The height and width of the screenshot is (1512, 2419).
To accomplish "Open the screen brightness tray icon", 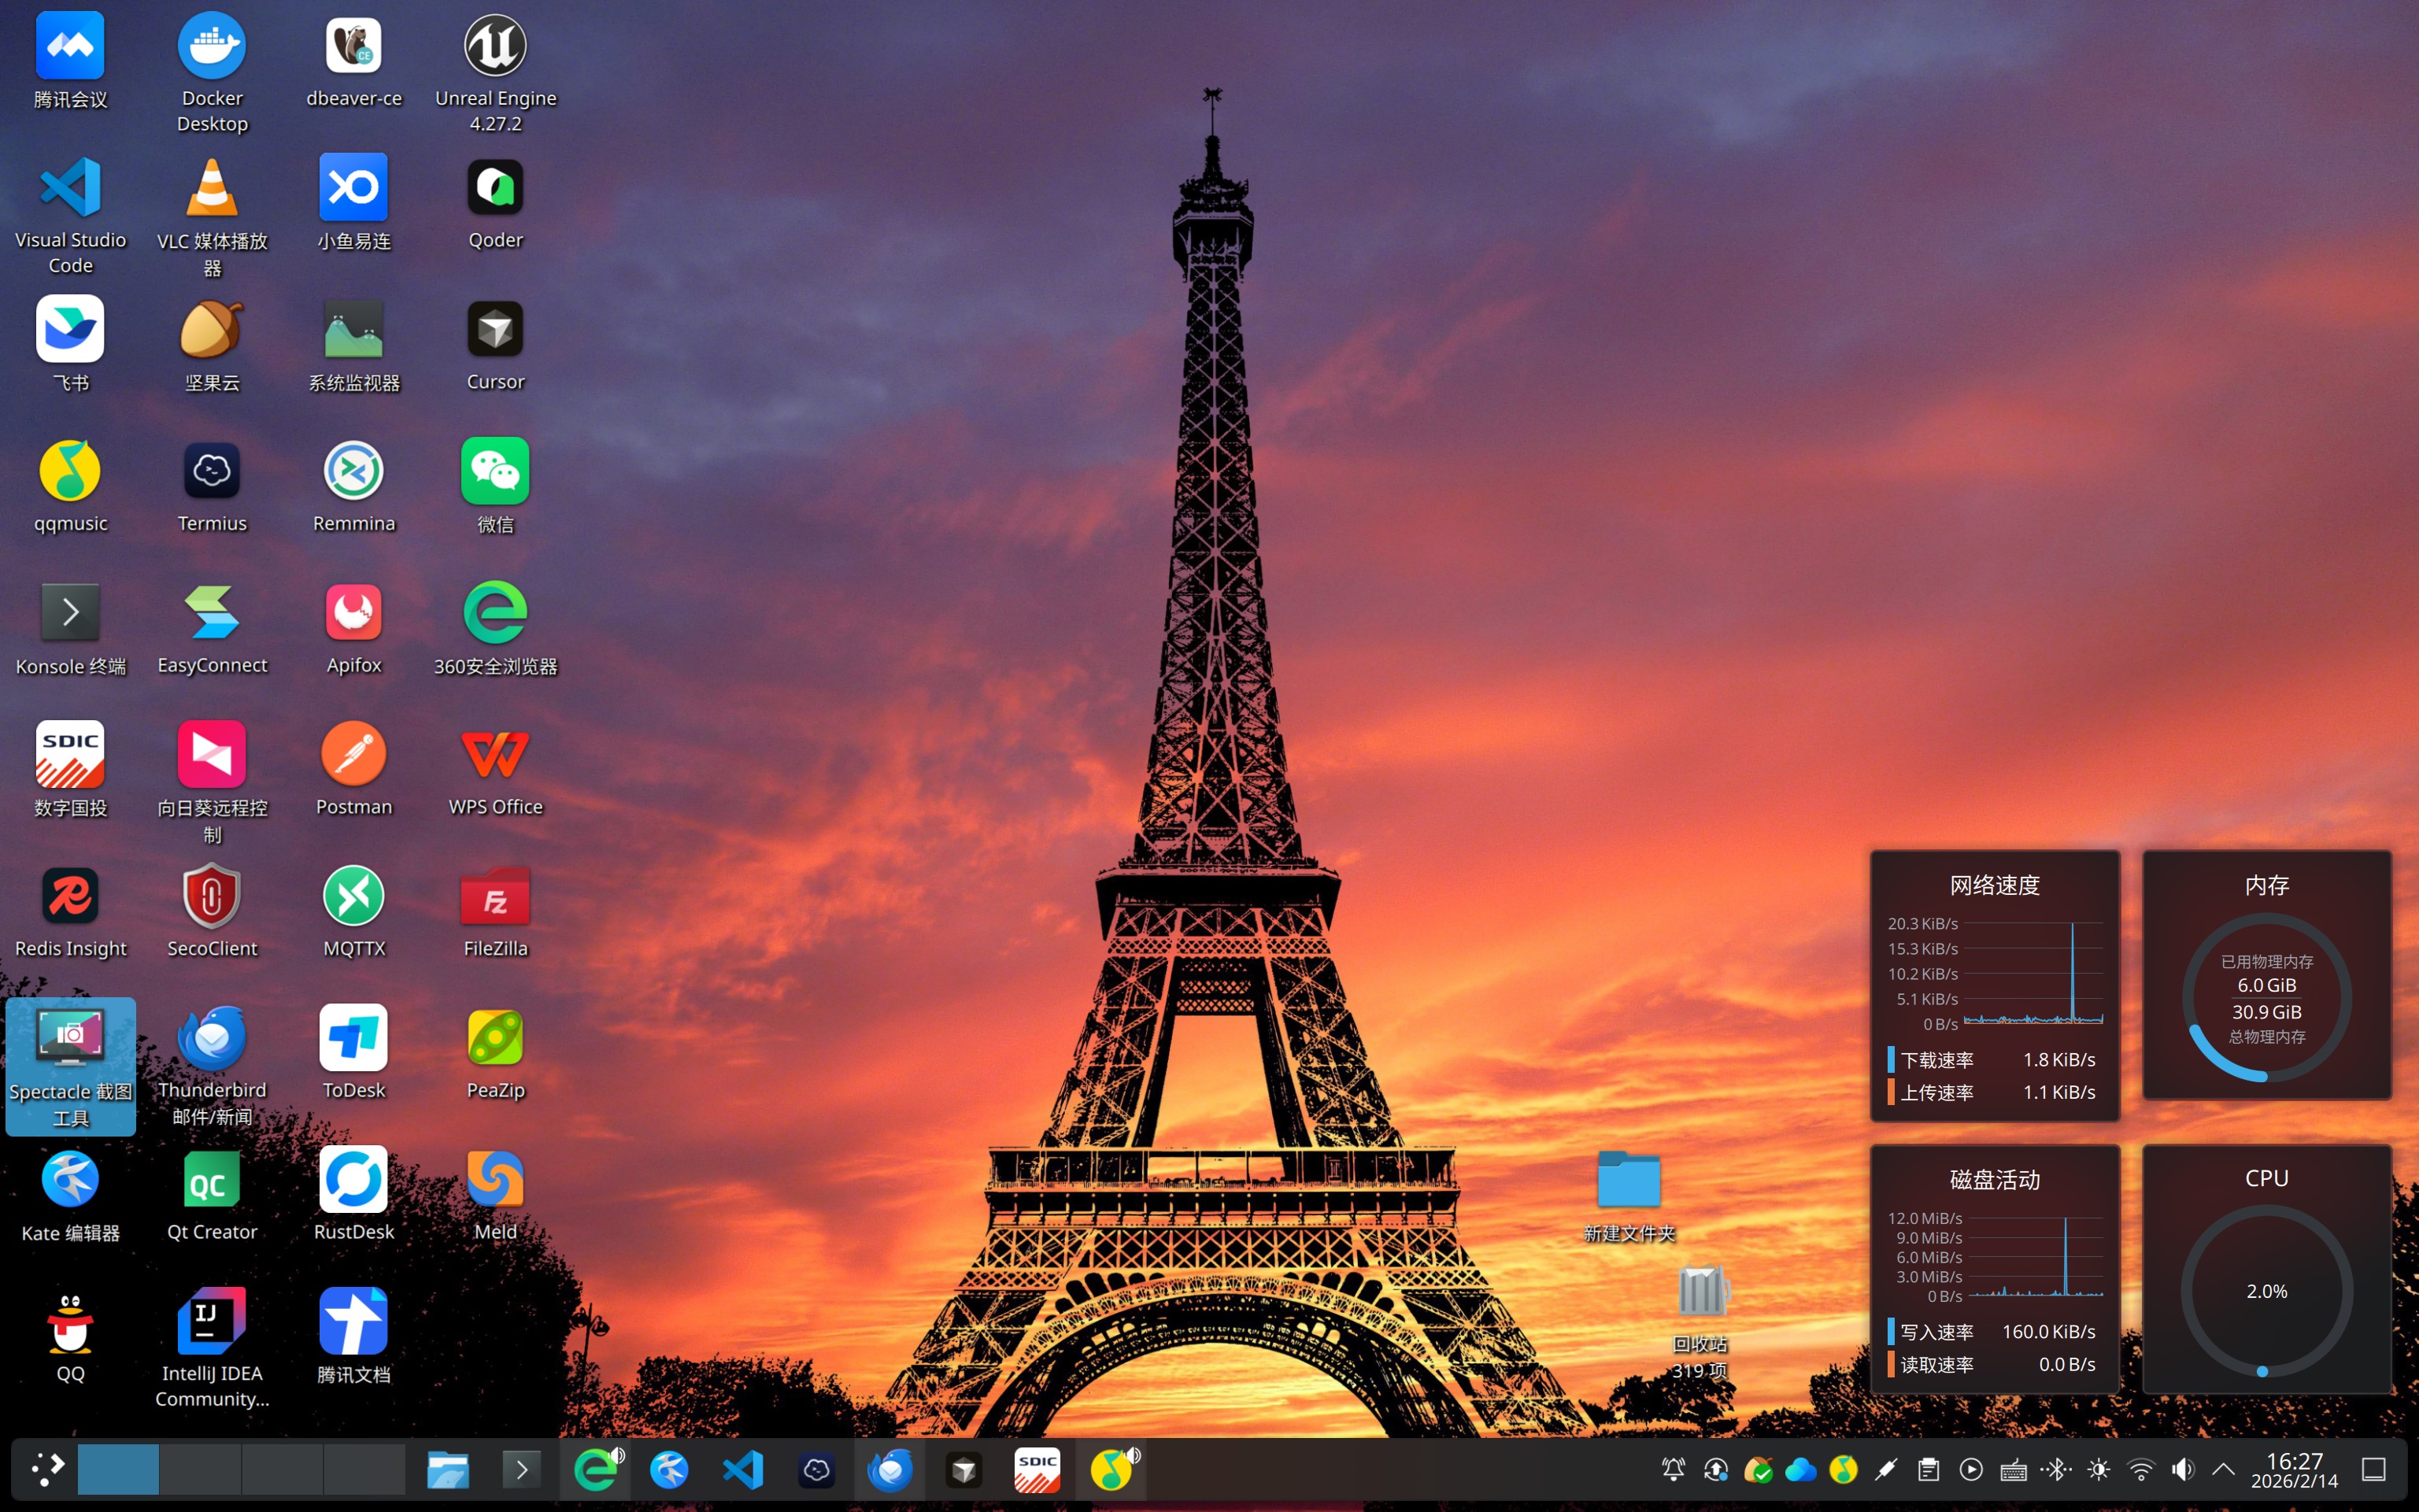I will pos(2098,1469).
